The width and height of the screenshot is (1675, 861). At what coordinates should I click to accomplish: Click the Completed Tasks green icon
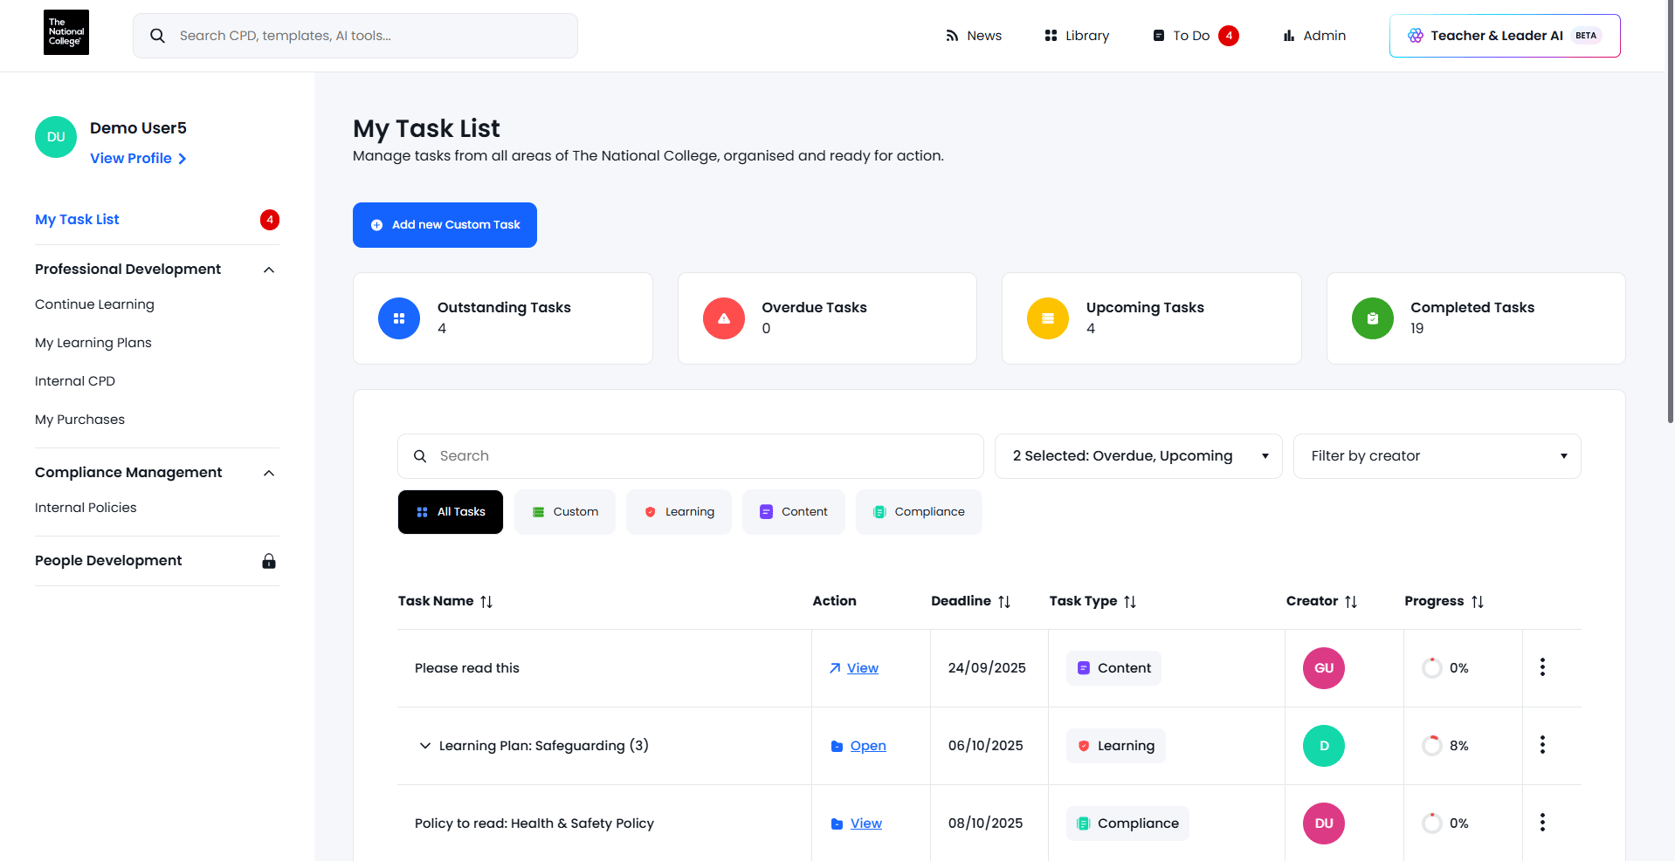(1372, 318)
